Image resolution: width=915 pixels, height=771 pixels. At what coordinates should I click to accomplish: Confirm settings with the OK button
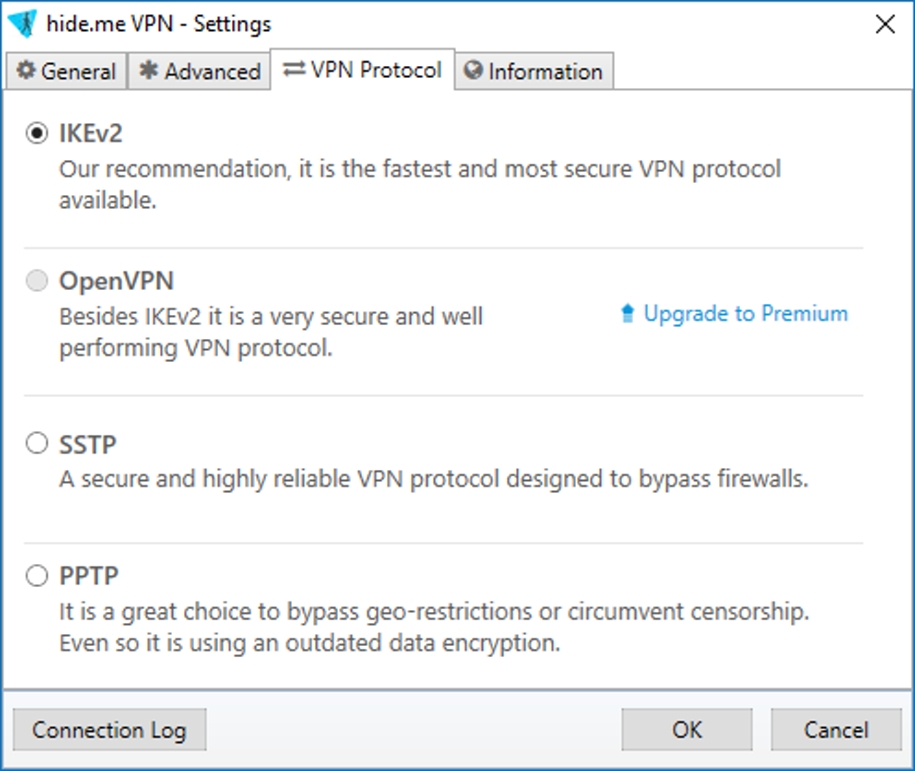[687, 730]
